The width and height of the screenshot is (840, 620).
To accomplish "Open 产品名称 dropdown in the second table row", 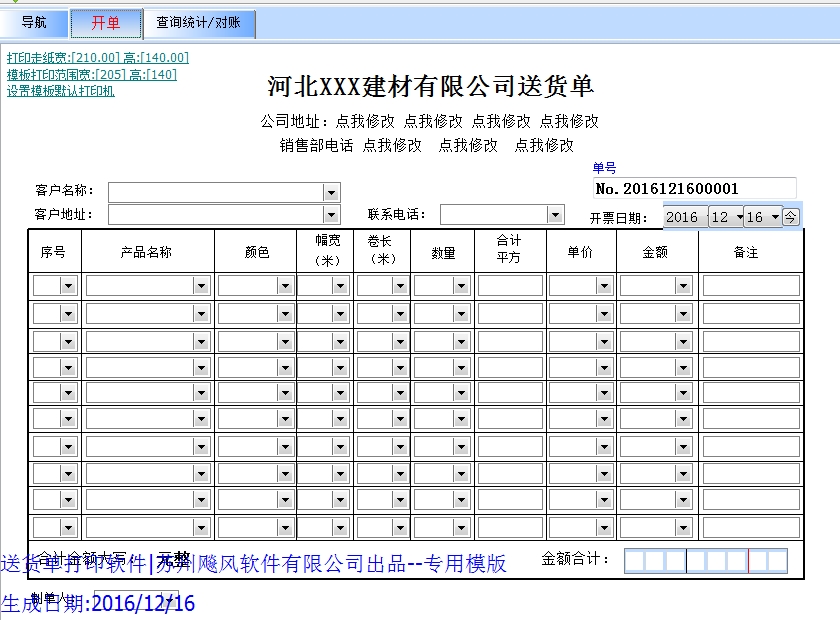I will pos(201,313).
